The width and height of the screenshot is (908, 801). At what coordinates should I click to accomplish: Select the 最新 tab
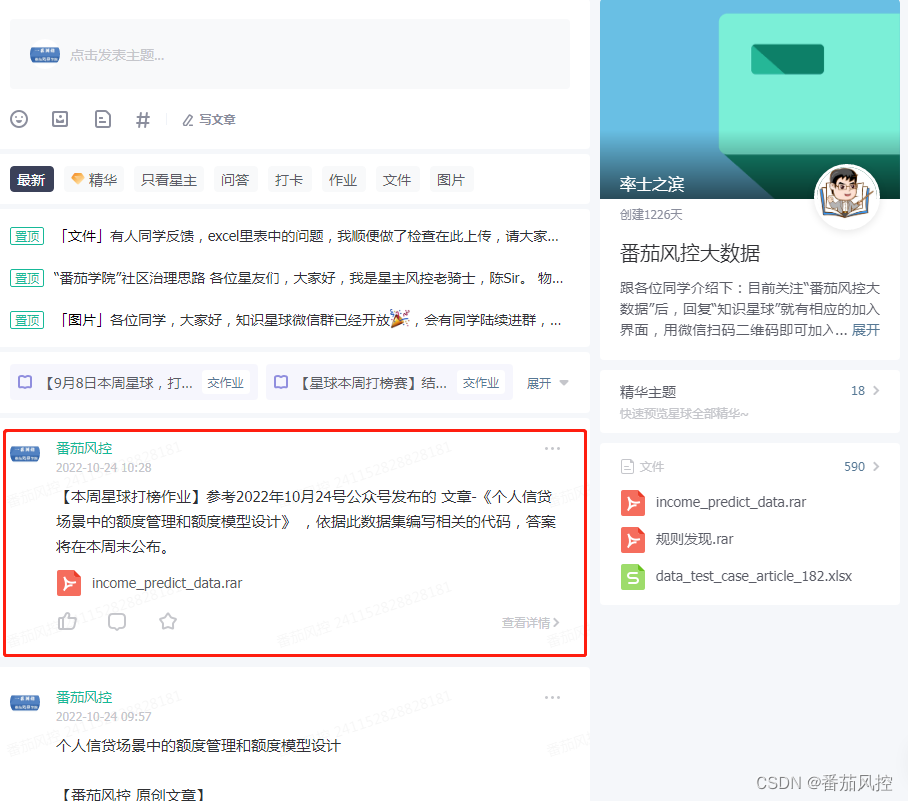[x=31, y=180]
